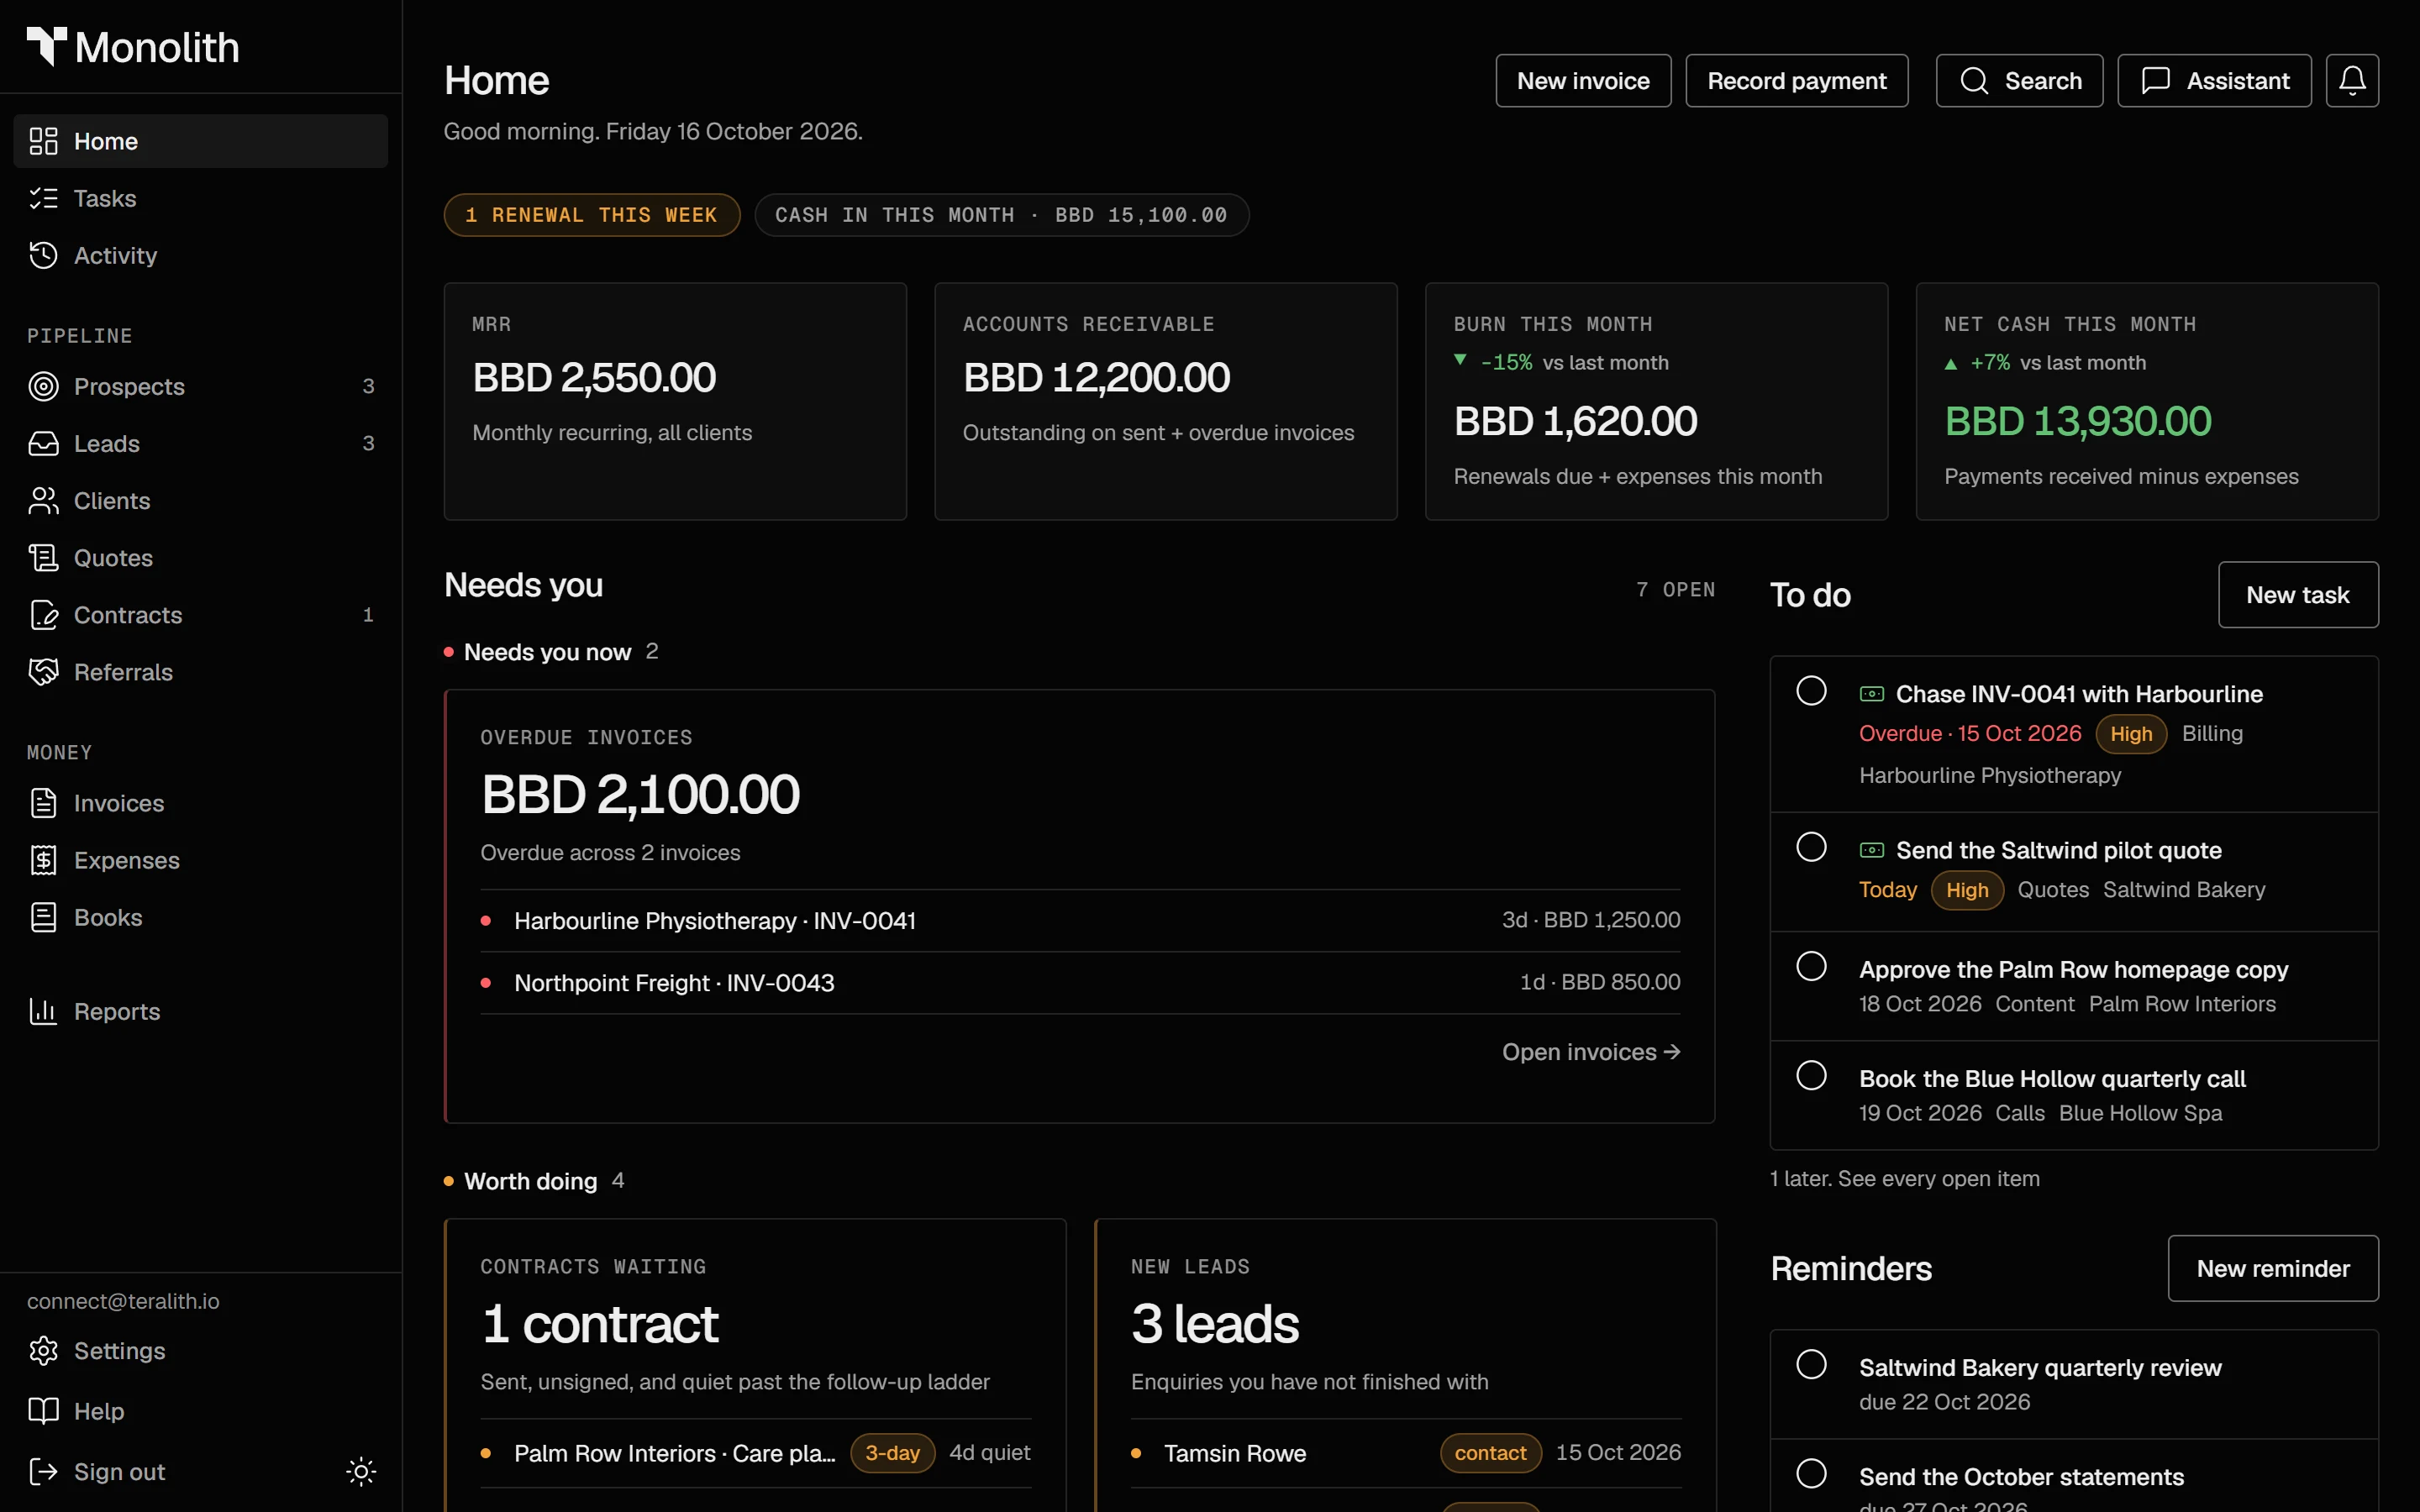Click the 3-day badge on Palm Row

click(892, 1452)
